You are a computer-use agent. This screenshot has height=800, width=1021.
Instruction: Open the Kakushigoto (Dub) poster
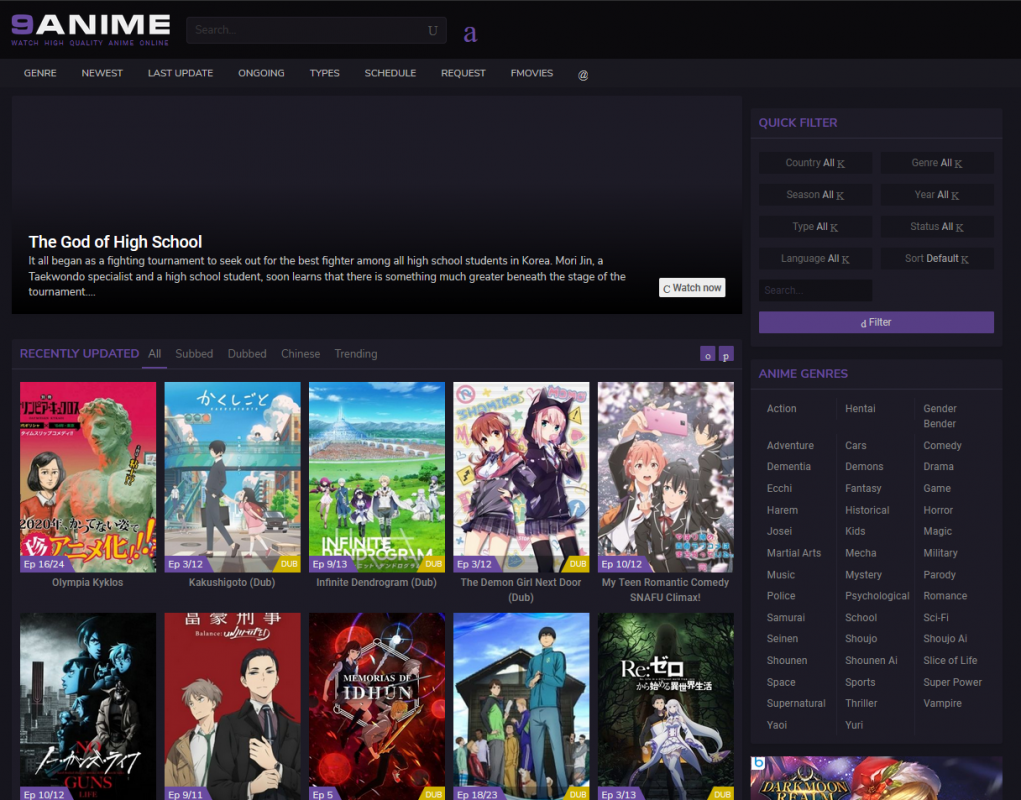[x=232, y=477]
